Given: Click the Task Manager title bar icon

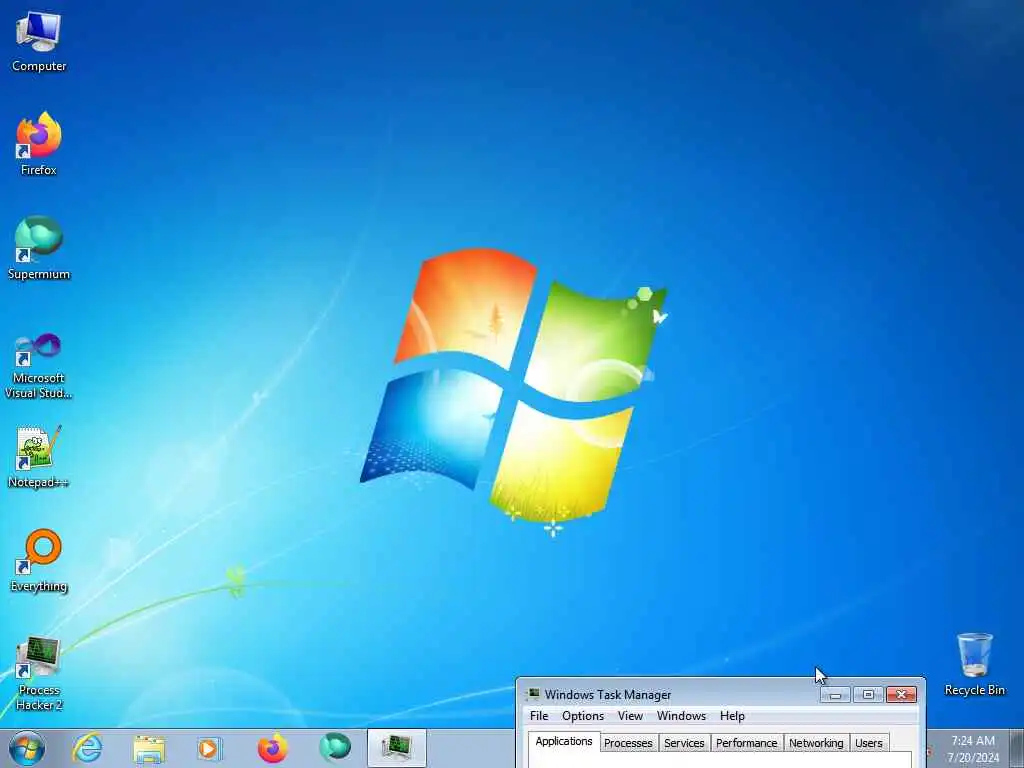Looking at the screenshot, I should click(534, 694).
